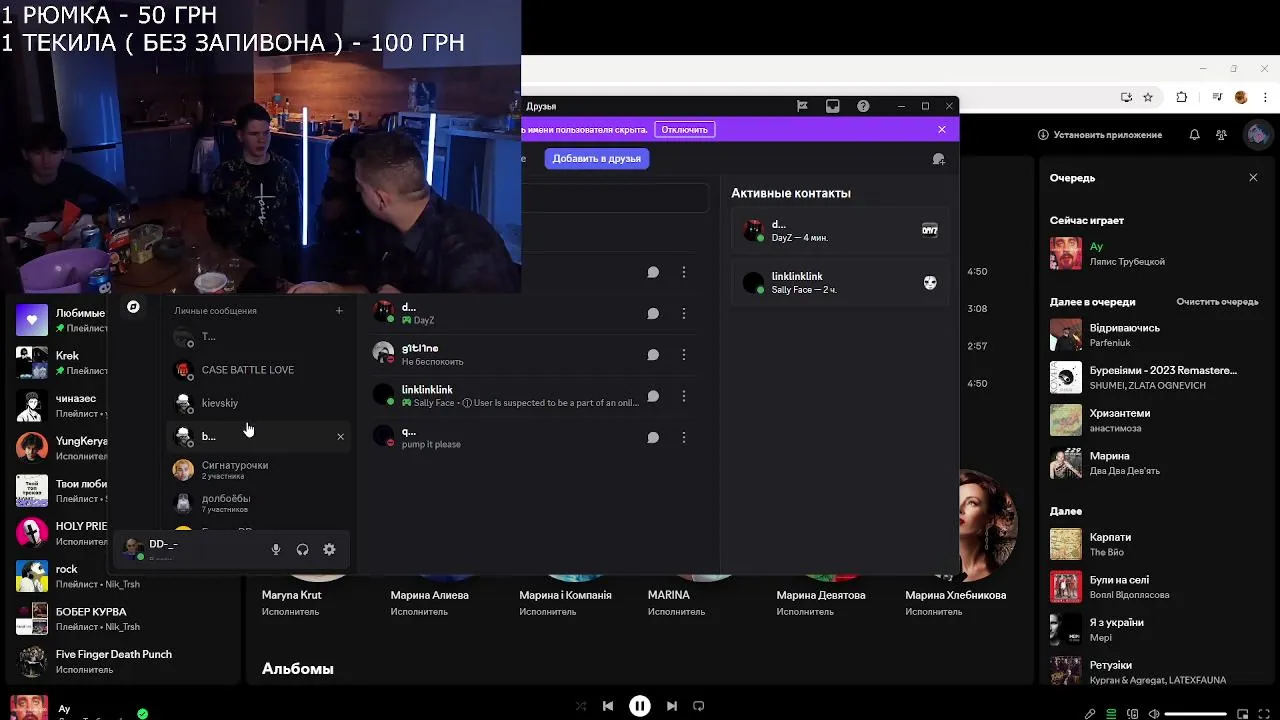The image size is (1280, 720).
Task: Open more options for g1tl1ne
Action: tap(684, 354)
